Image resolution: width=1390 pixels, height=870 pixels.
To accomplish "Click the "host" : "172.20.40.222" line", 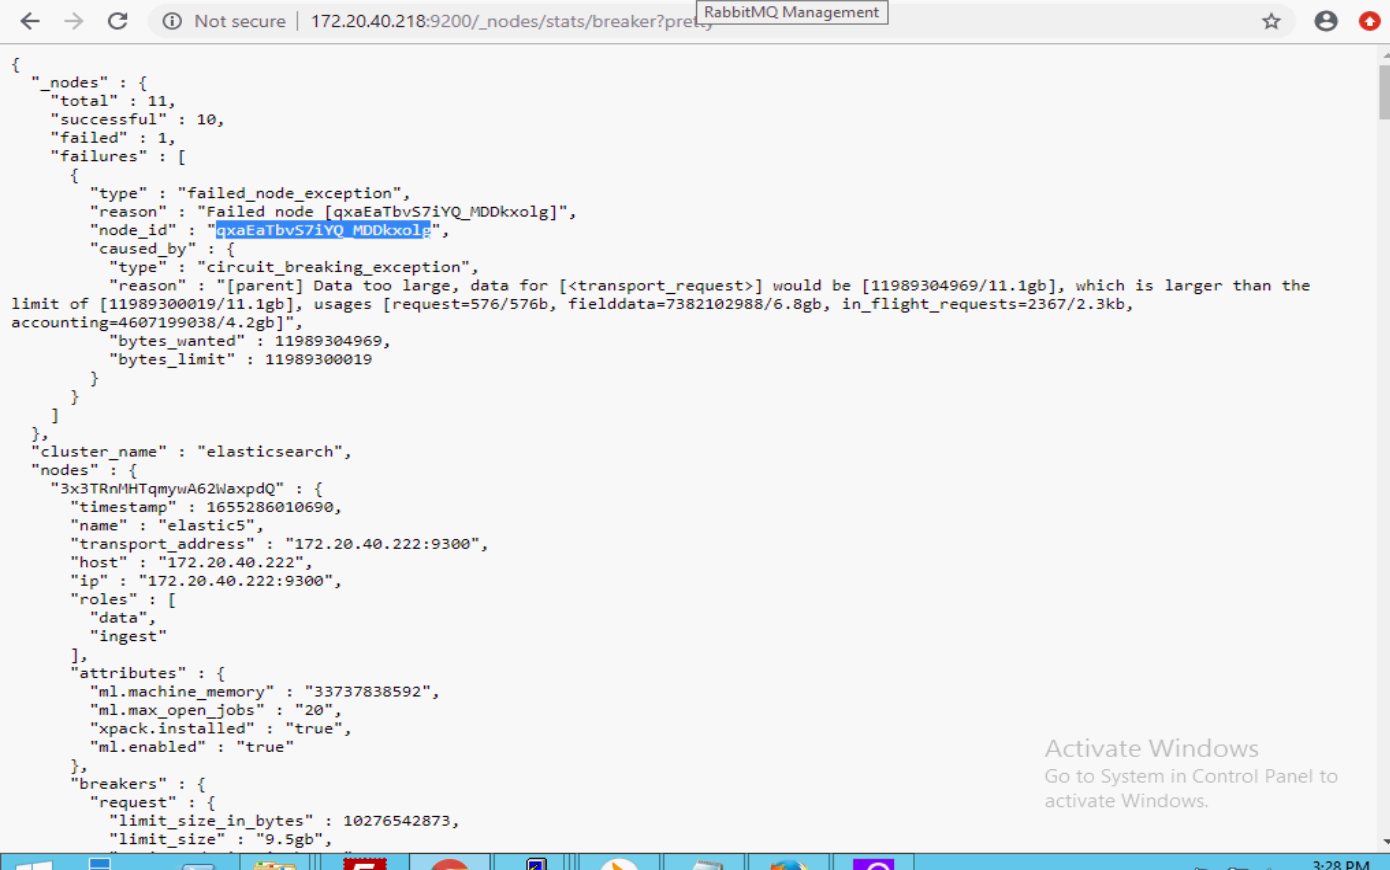I will pos(192,563).
